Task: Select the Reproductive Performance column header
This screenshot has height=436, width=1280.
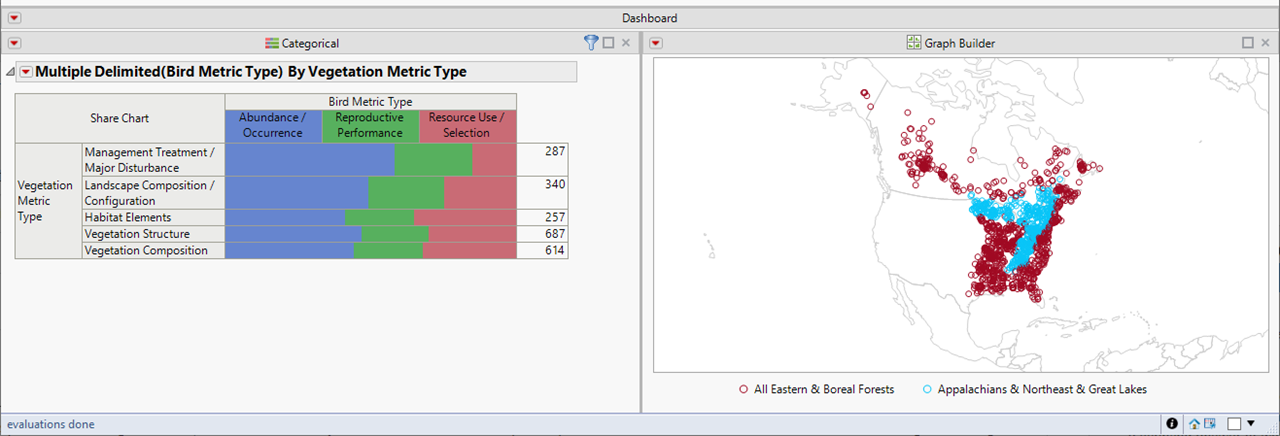Action: point(369,125)
